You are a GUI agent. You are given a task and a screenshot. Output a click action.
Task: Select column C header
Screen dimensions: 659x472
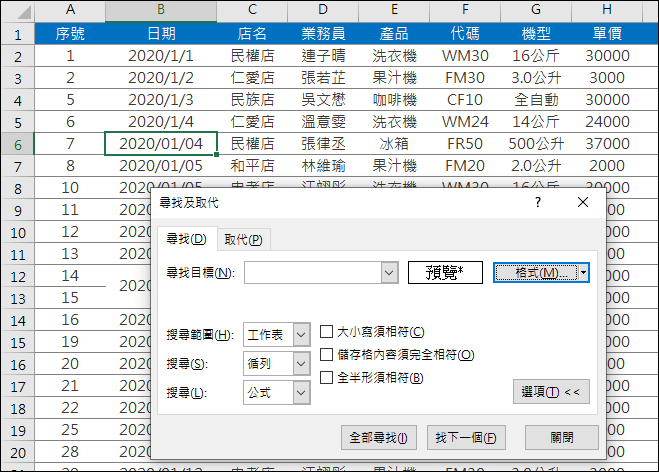pos(252,10)
